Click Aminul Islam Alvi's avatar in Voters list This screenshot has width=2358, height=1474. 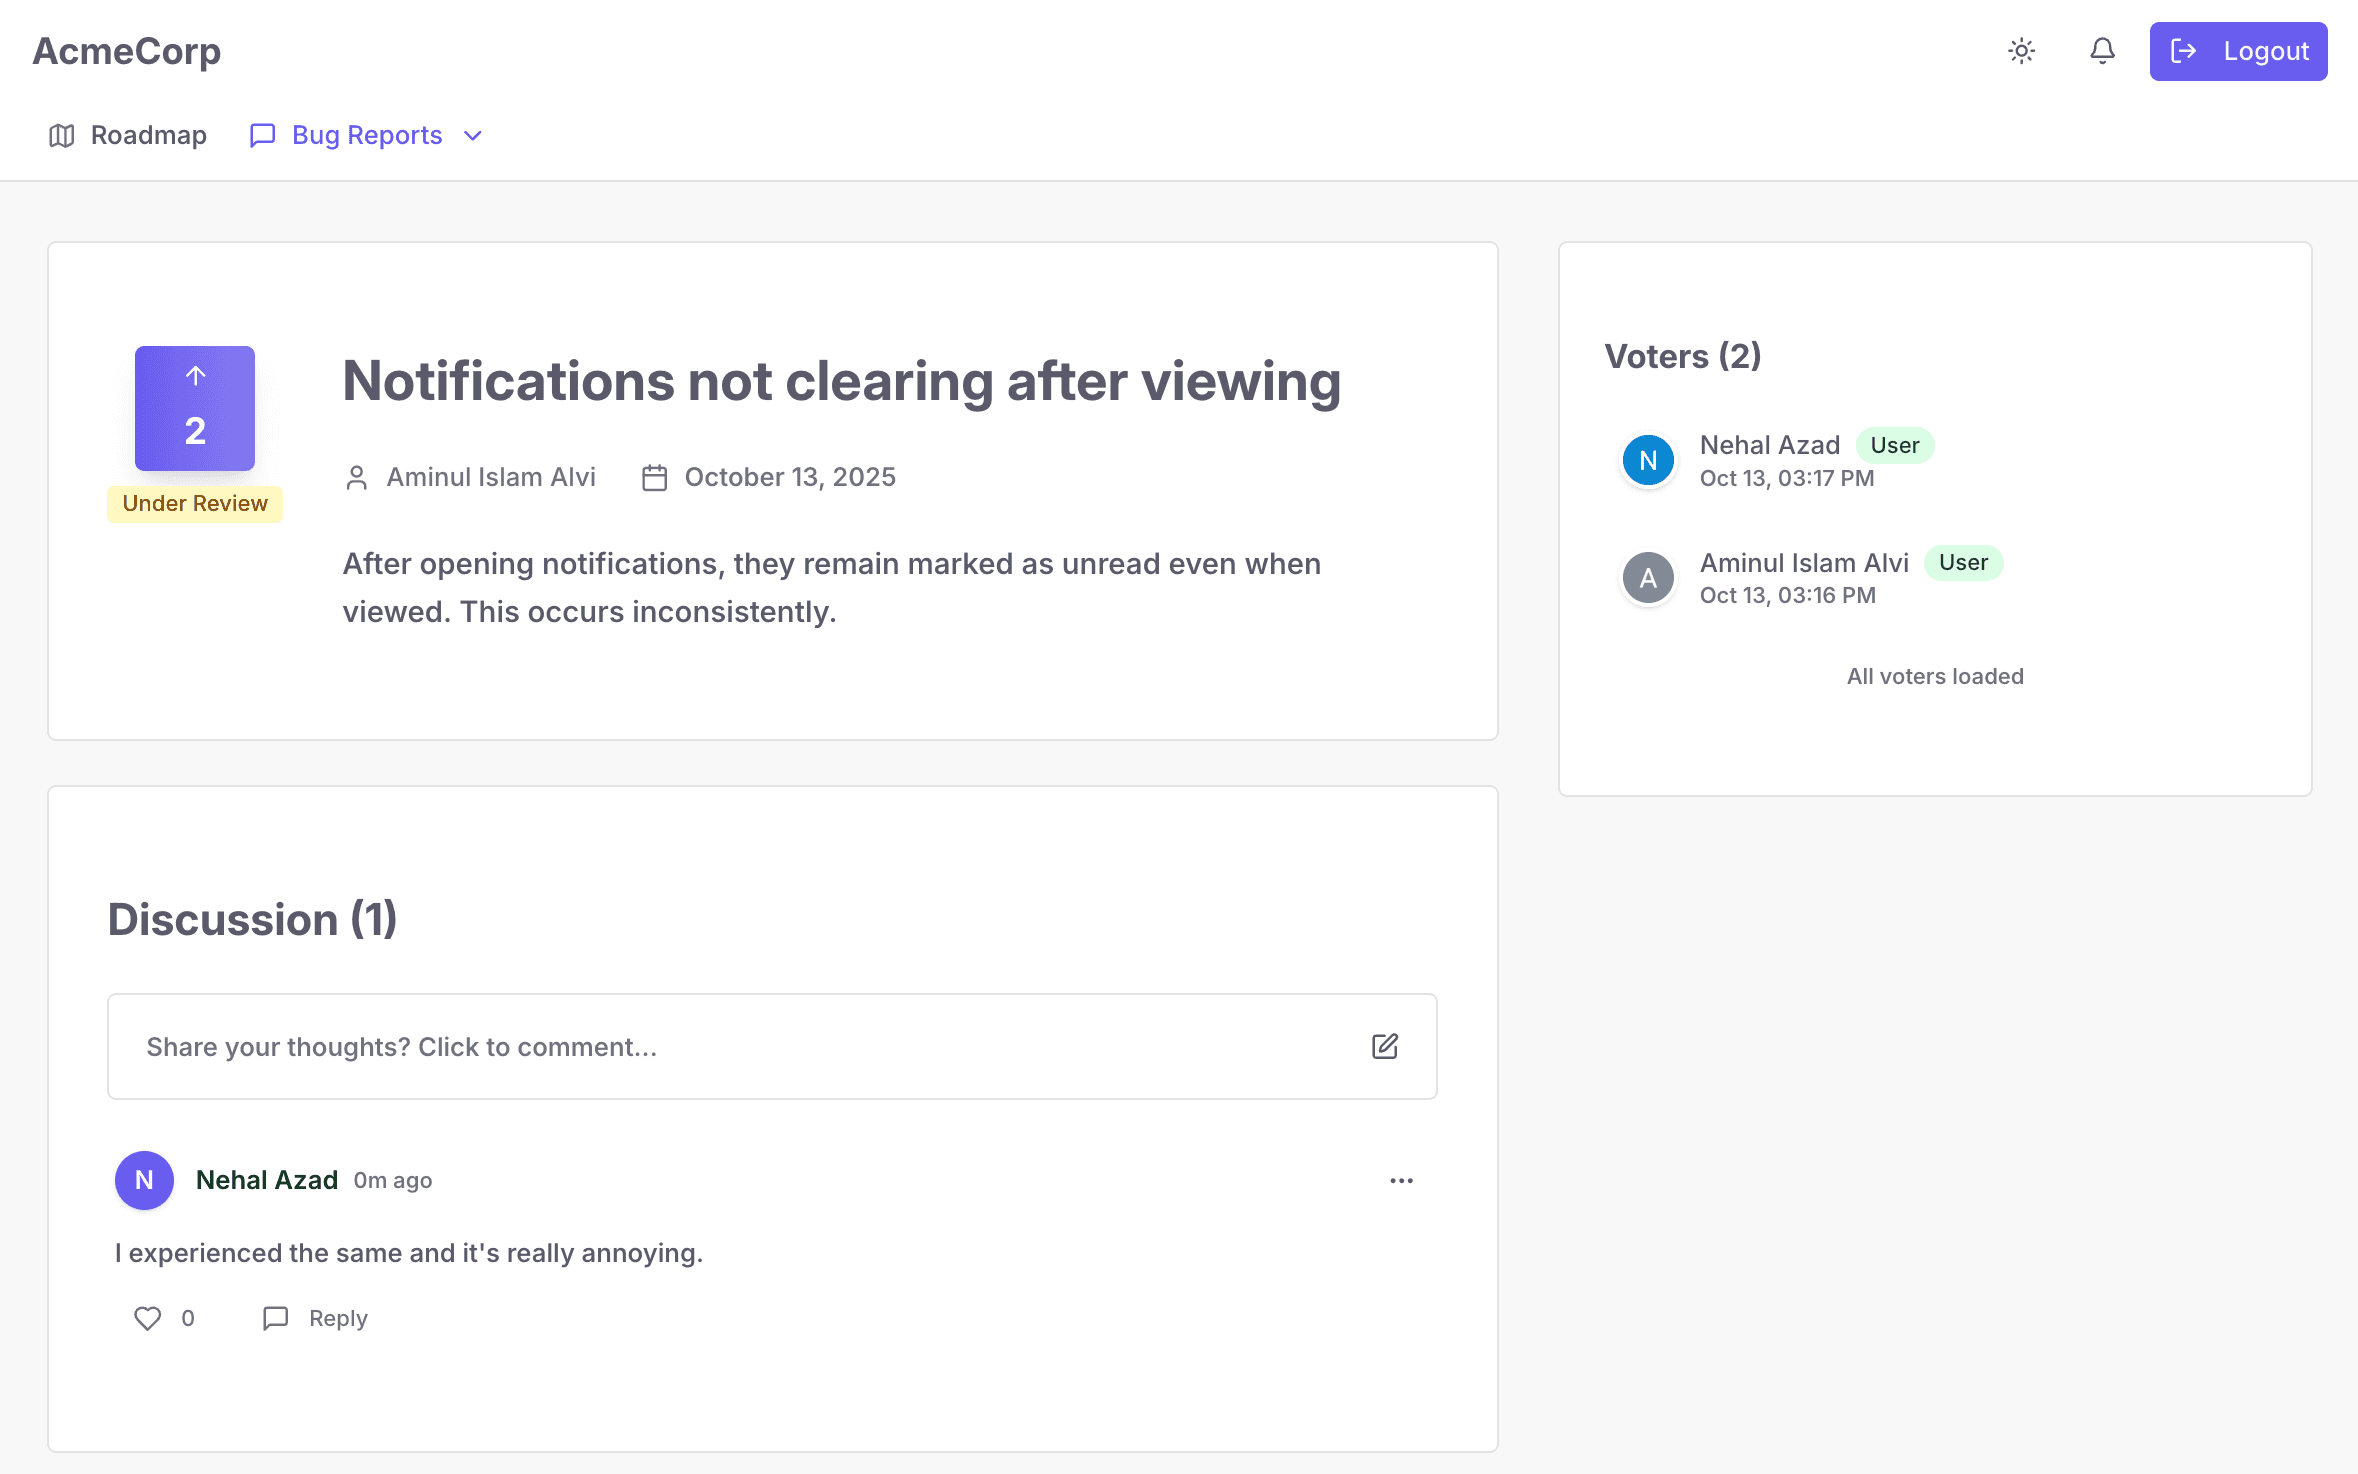pos(1647,577)
